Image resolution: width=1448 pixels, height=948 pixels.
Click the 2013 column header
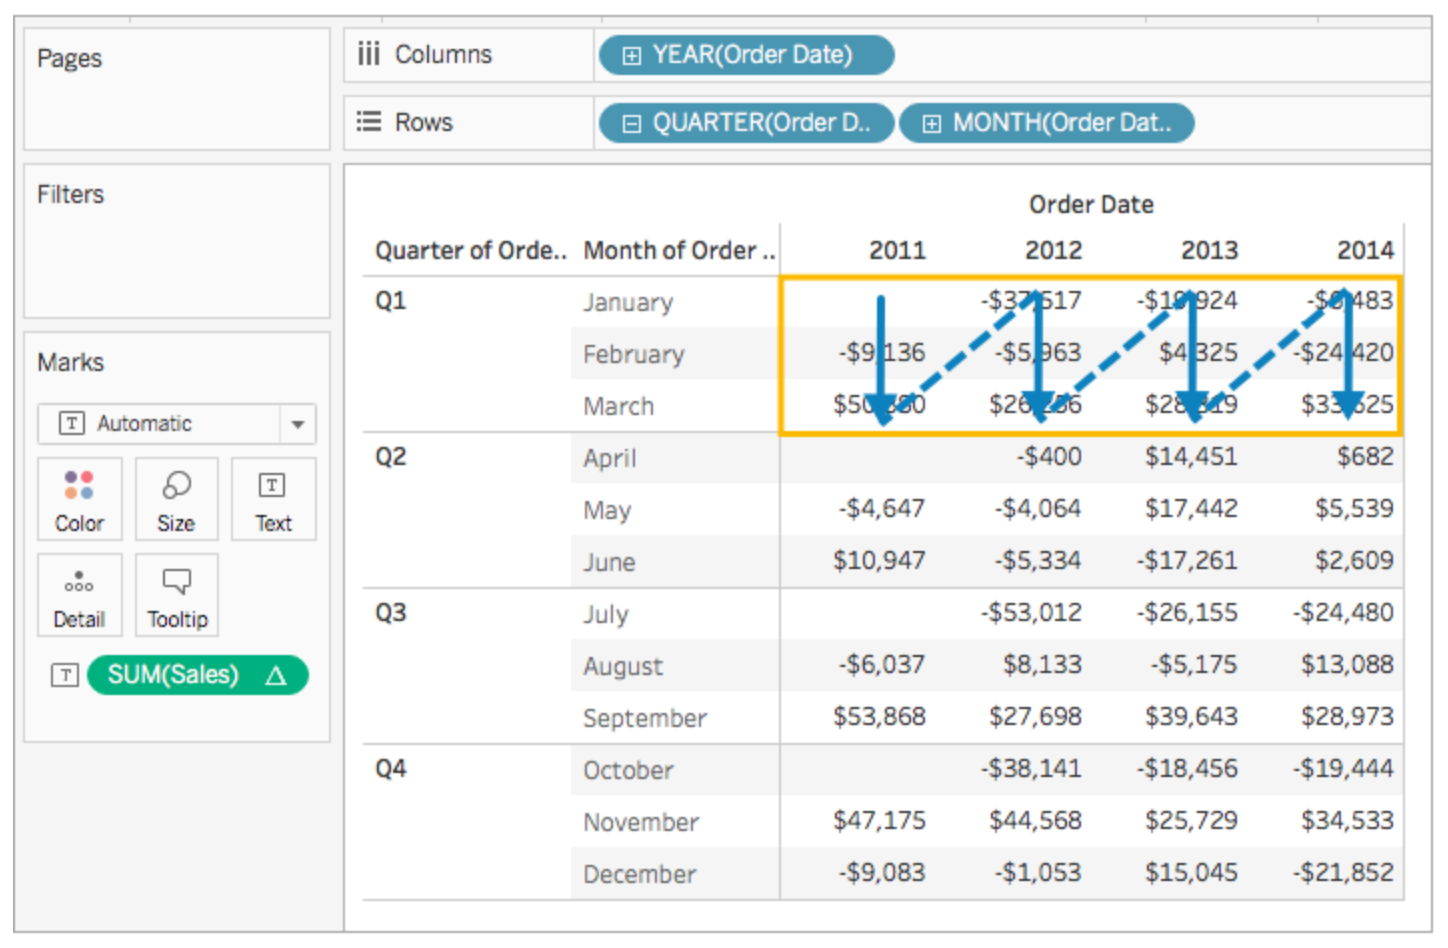point(1209,250)
